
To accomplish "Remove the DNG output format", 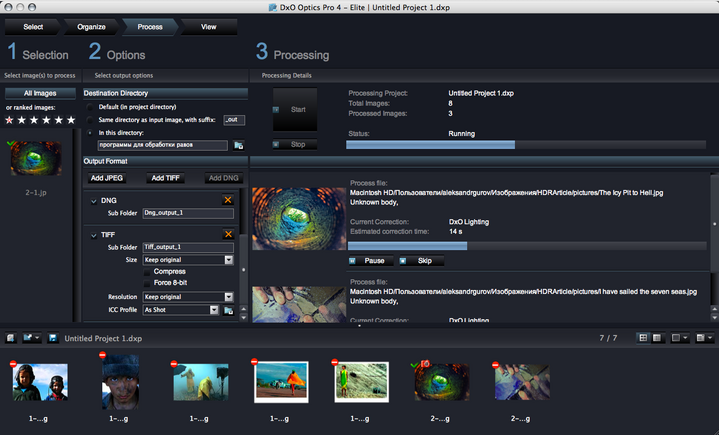I will point(228,200).
